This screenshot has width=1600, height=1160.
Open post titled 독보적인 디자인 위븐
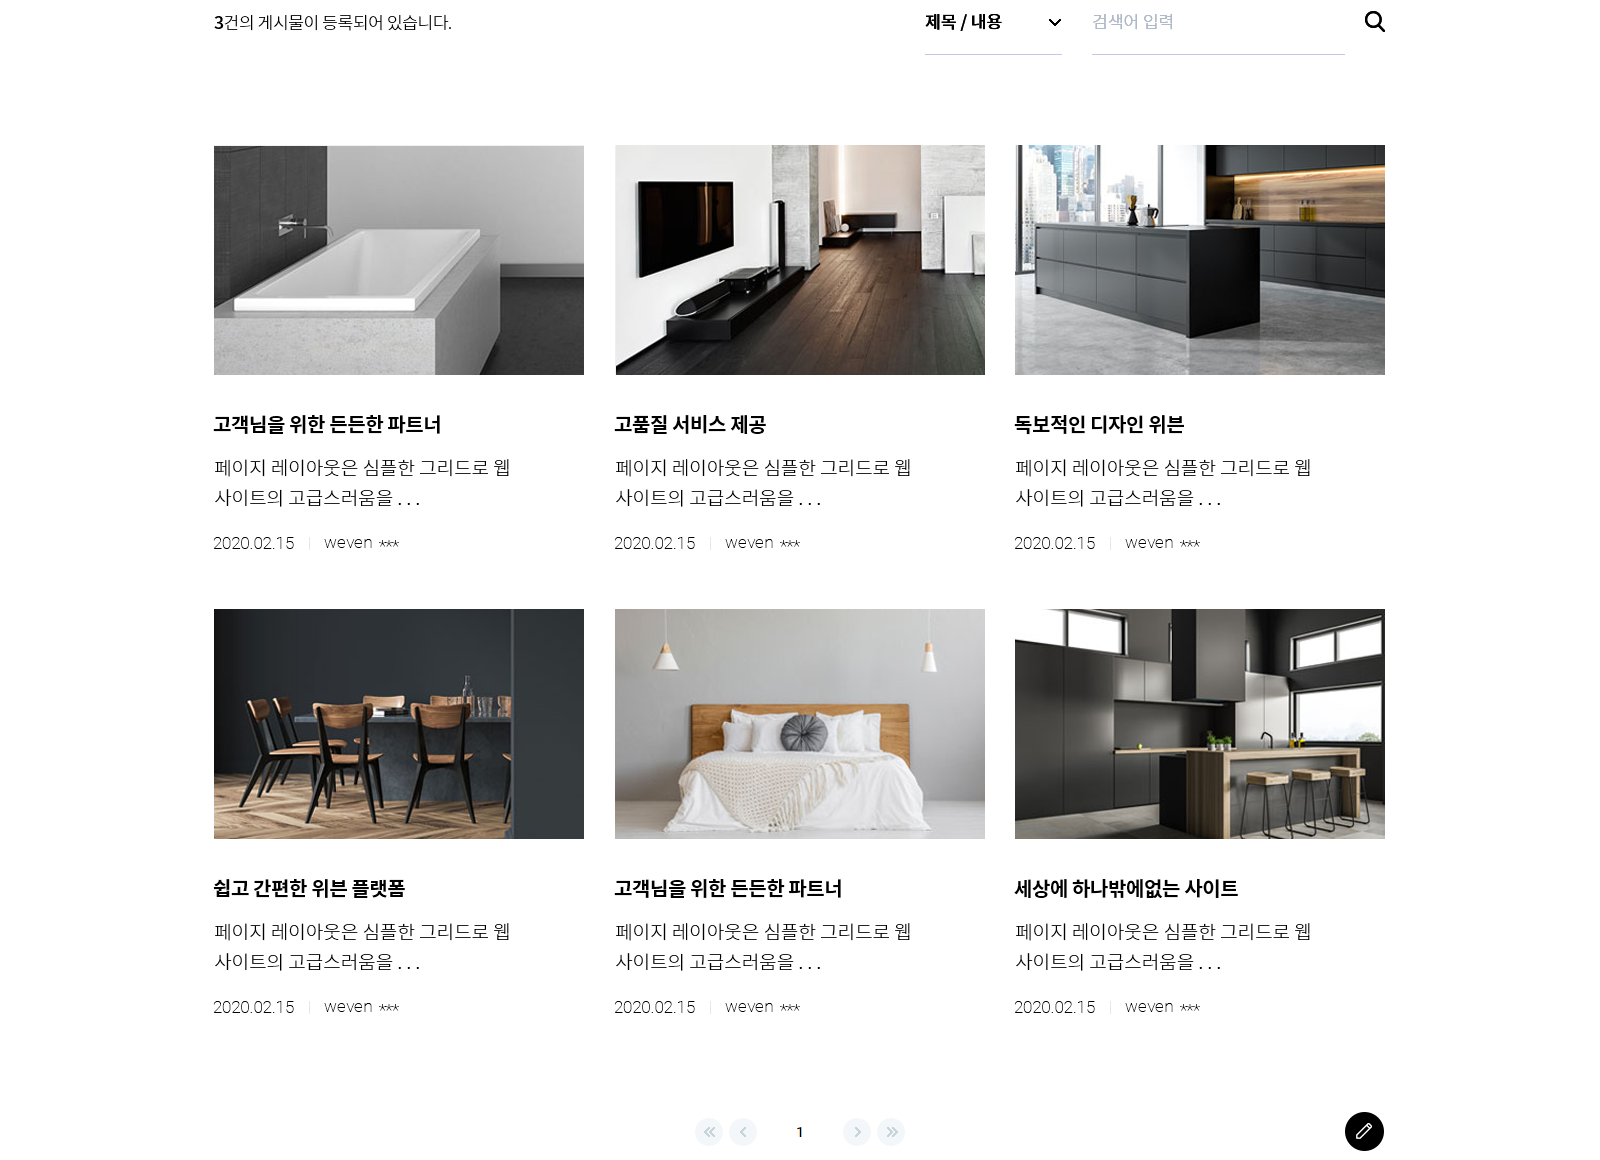[1099, 425]
